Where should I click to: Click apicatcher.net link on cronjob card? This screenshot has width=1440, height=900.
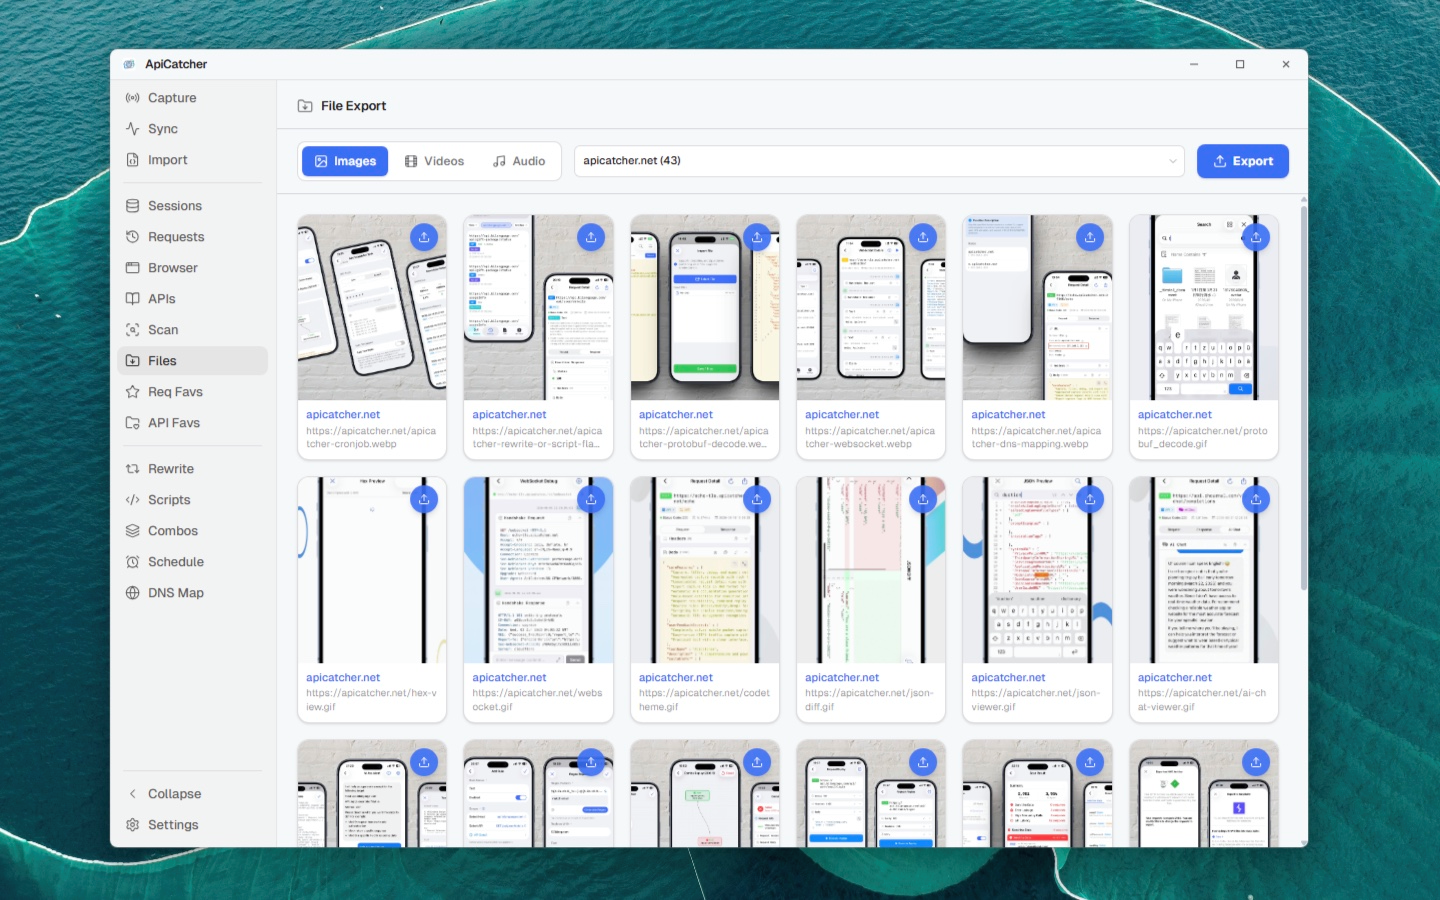tap(343, 415)
